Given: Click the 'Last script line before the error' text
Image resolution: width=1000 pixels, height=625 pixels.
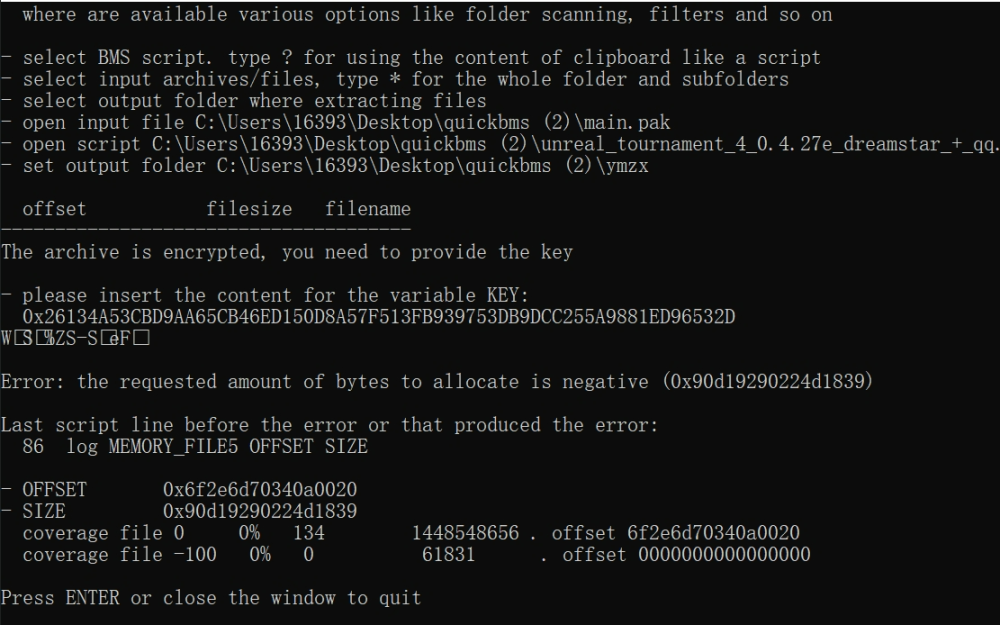Looking at the screenshot, I should (x=329, y=425).
